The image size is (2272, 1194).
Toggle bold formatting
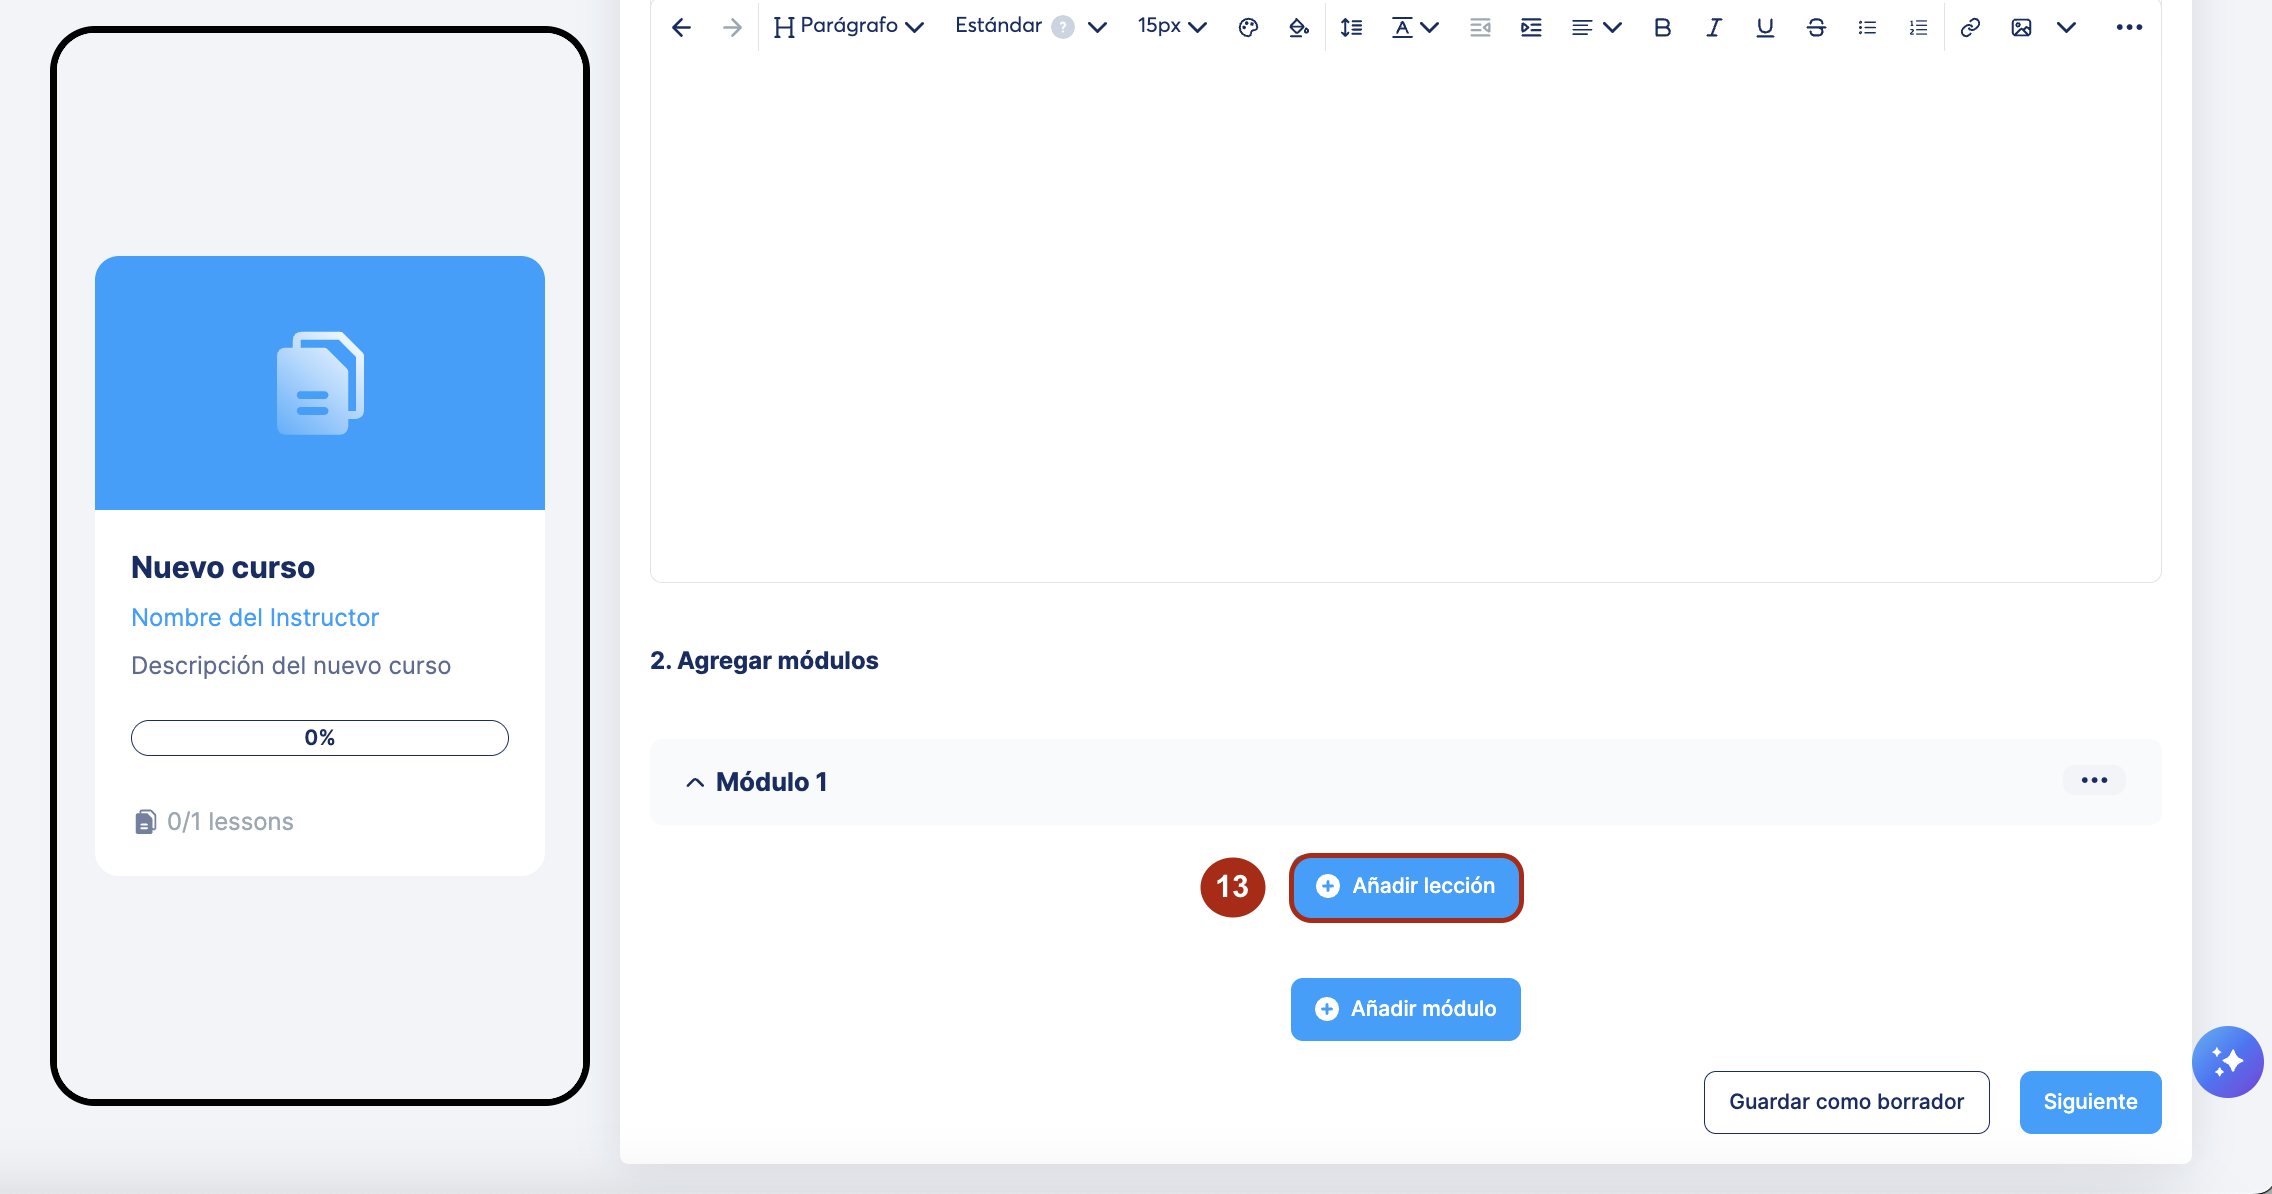pos(1662,27)
